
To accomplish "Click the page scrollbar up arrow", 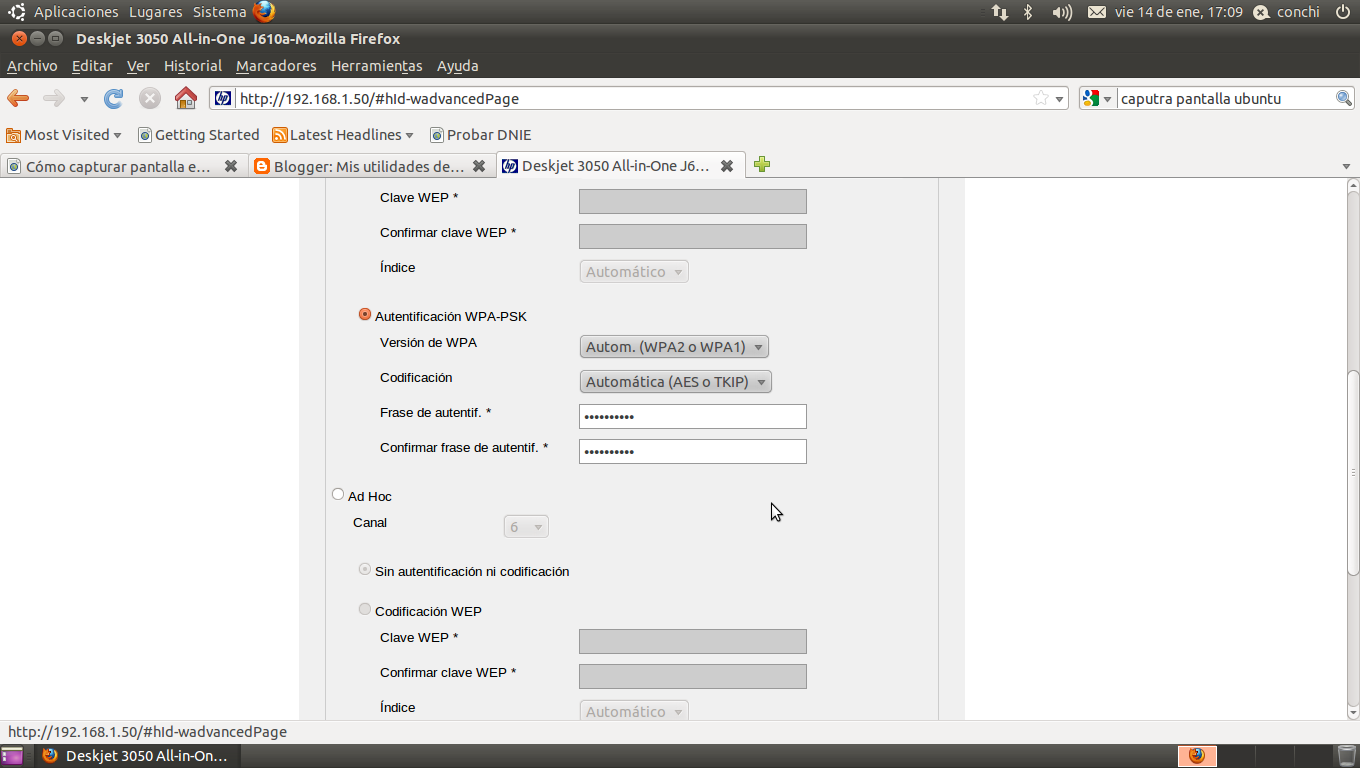I will coord(1353,186).
